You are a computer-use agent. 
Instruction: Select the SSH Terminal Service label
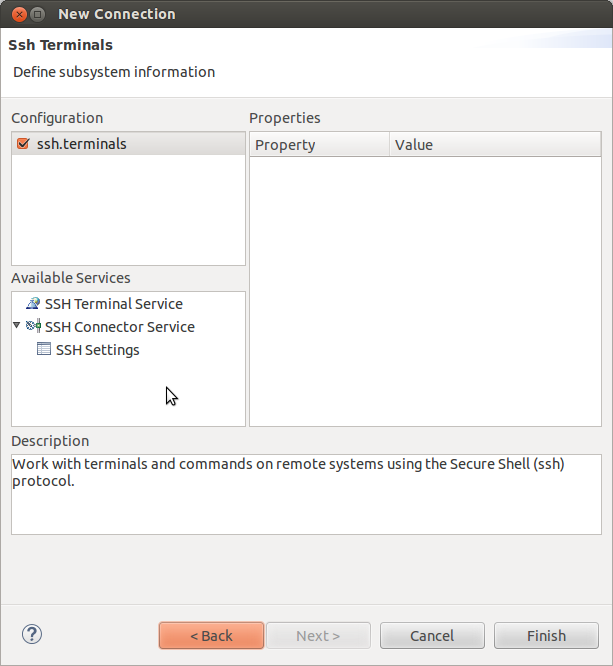pyautogui.click(x=113, y=304)
